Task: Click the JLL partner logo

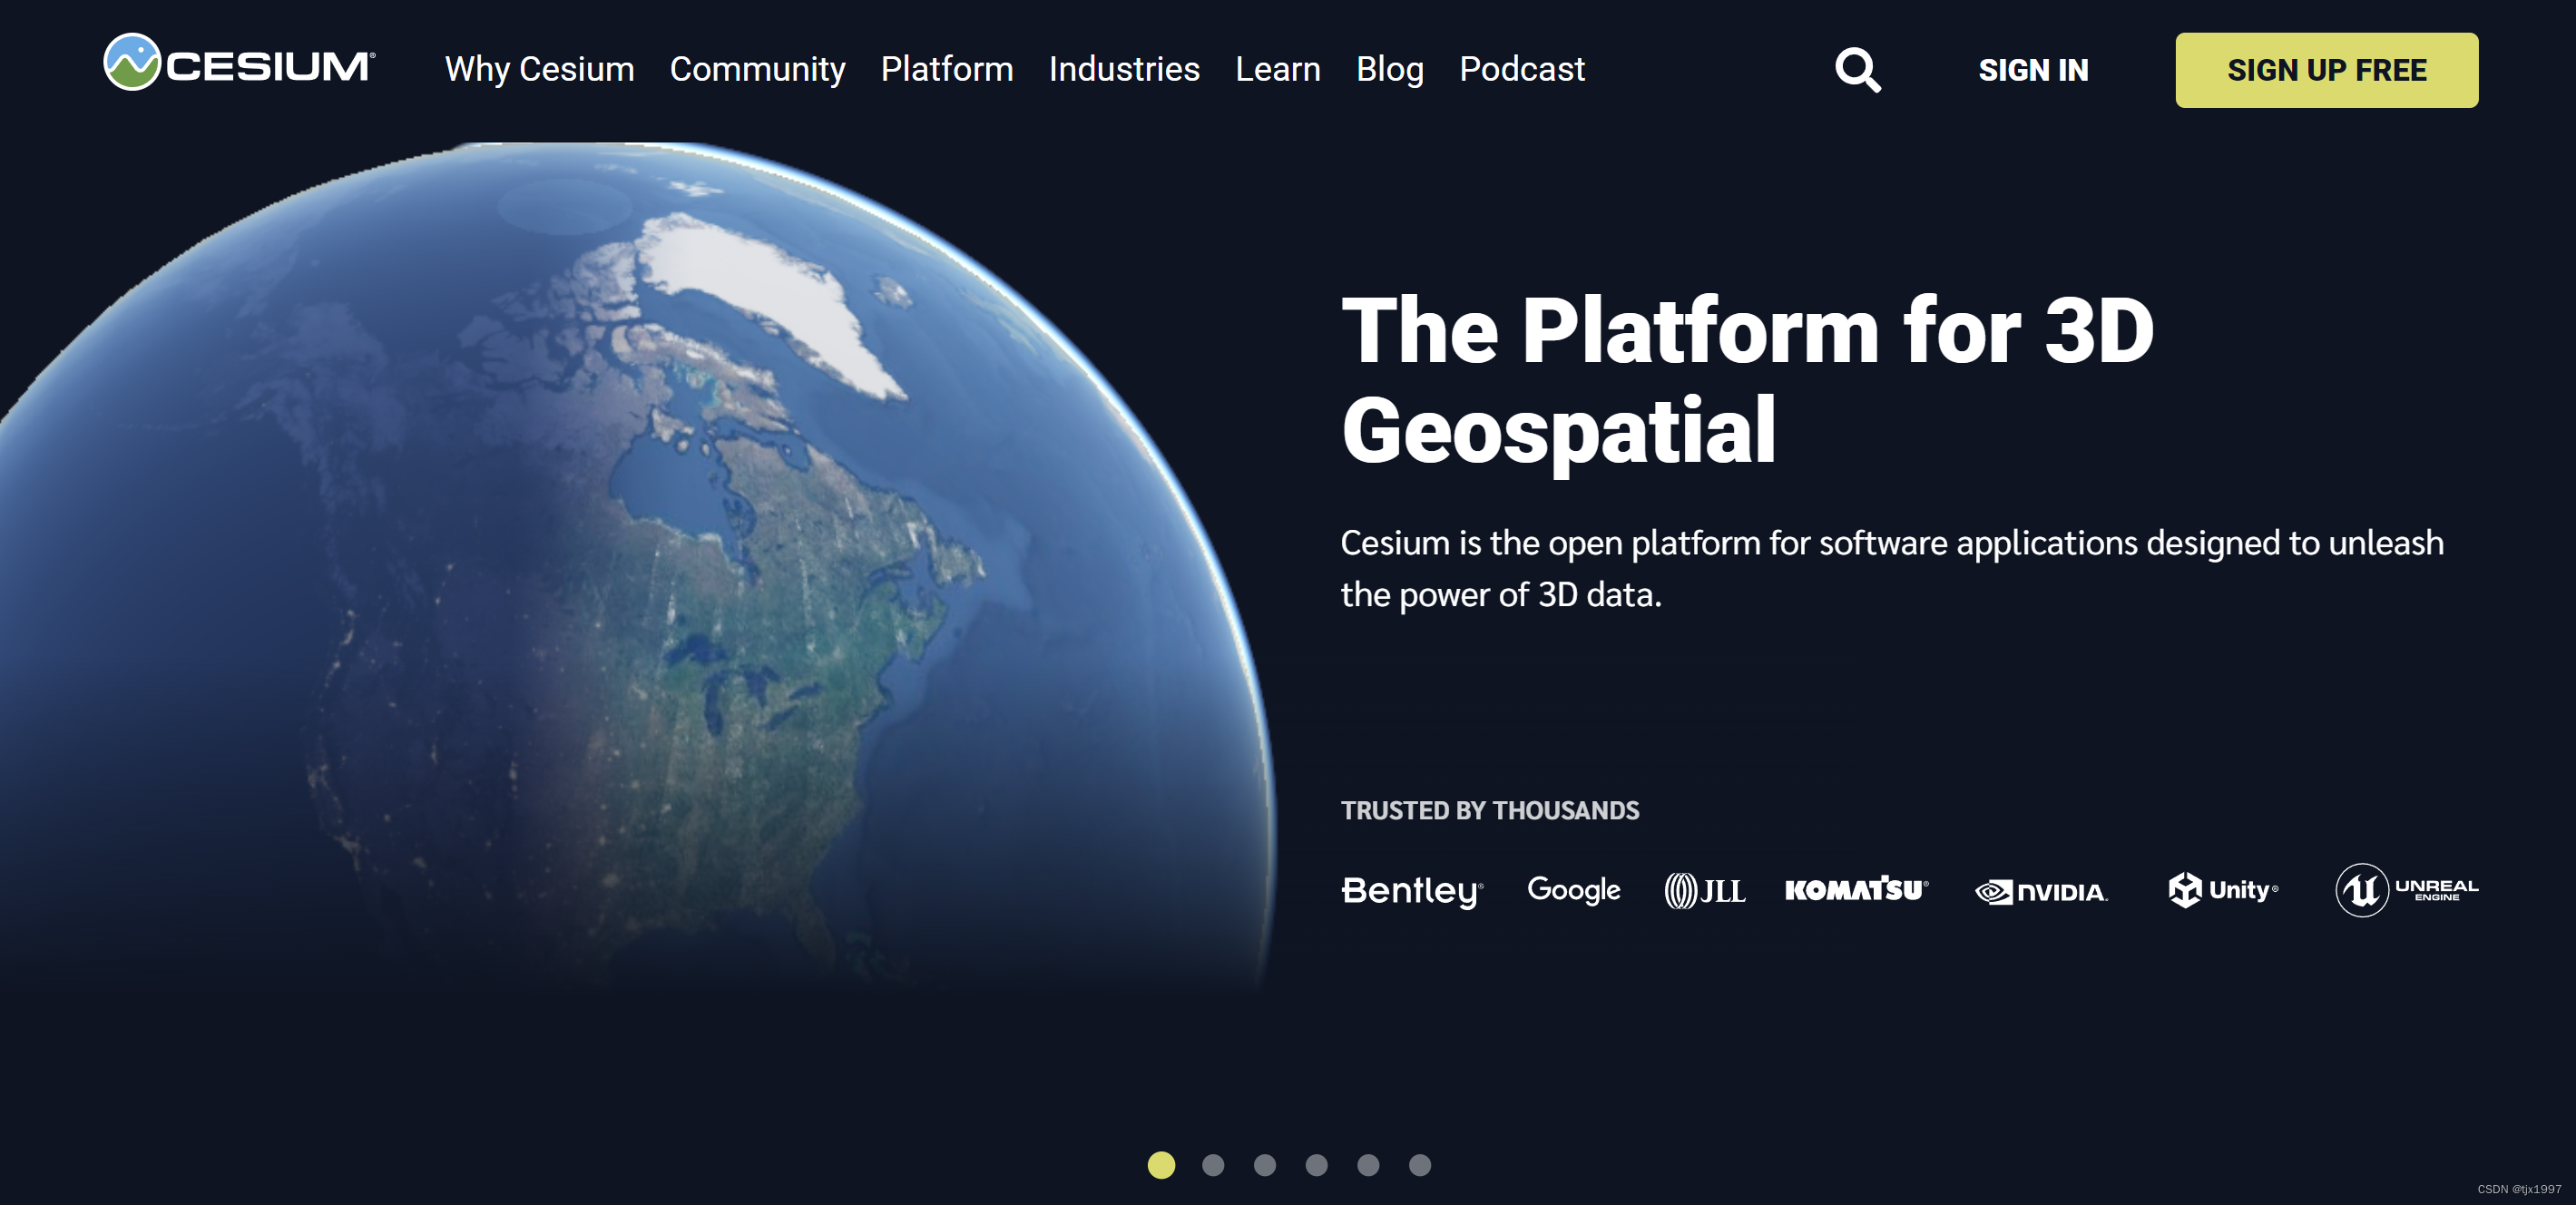Action: tap(1704, 890)
